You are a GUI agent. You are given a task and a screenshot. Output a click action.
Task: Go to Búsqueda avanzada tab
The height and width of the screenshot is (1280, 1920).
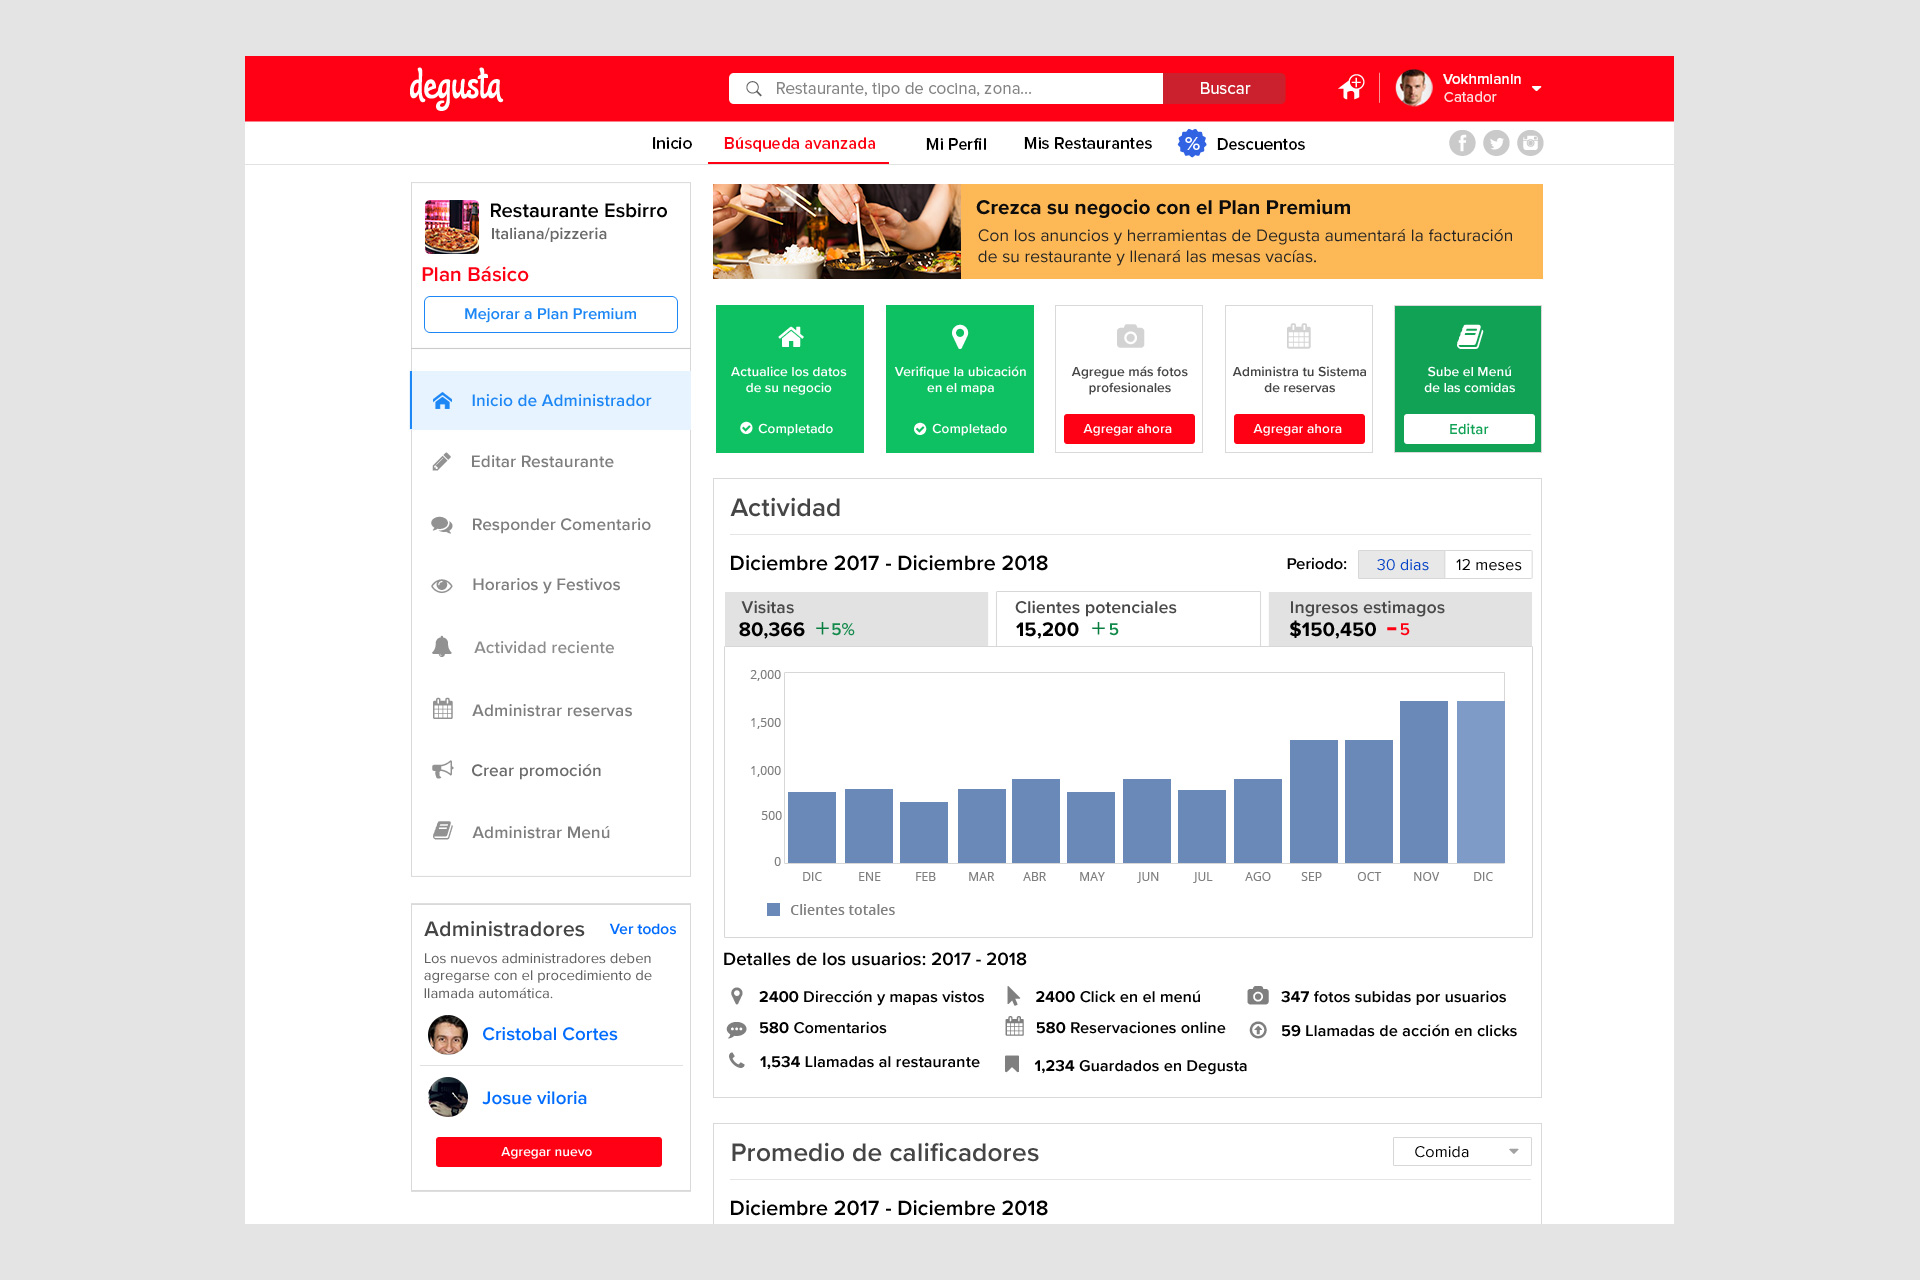(x=799, y=144)
